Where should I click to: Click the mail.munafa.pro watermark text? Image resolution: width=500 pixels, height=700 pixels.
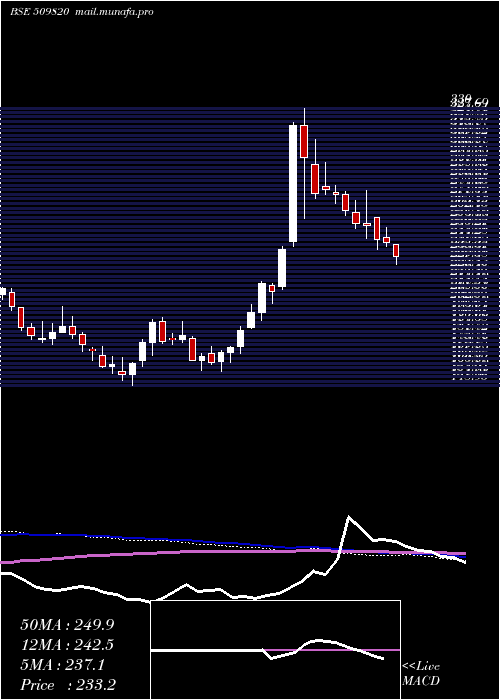113,12
